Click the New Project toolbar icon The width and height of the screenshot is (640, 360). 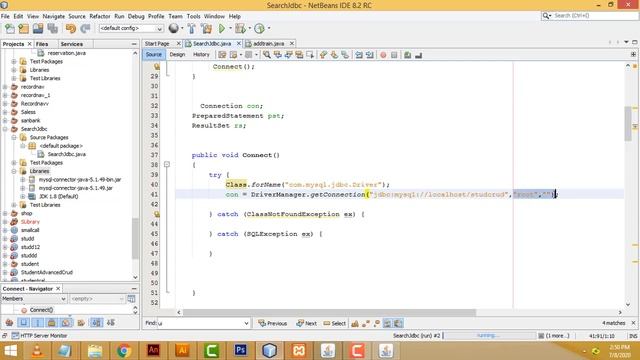click(x=24, y=28)
